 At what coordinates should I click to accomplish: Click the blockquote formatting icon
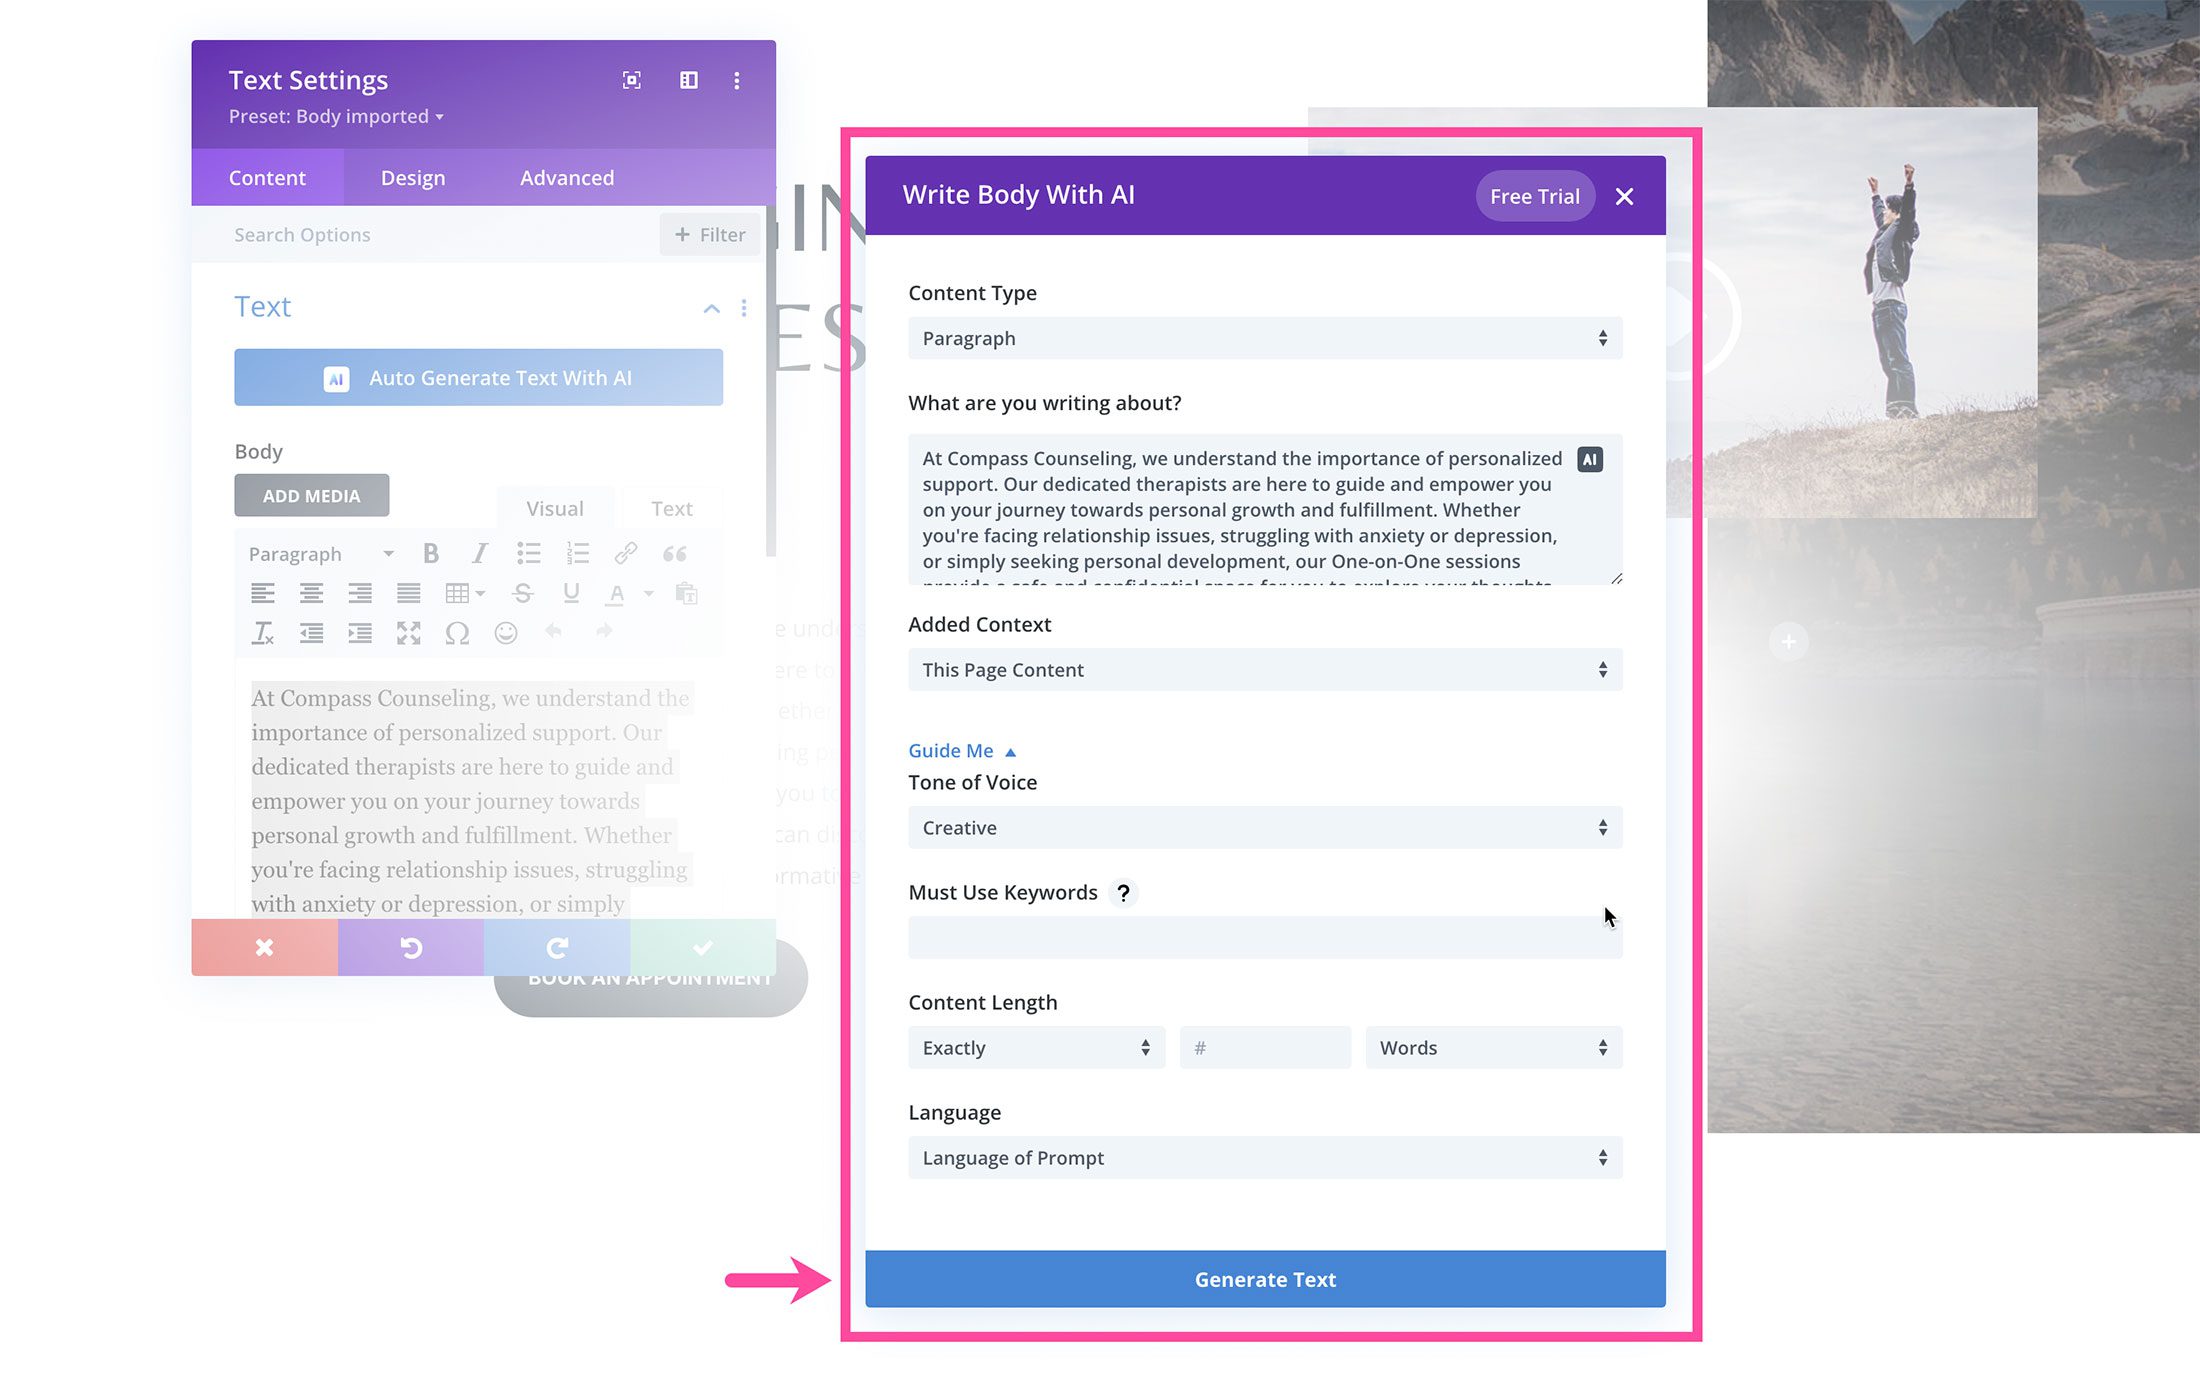tap(674, 554)
